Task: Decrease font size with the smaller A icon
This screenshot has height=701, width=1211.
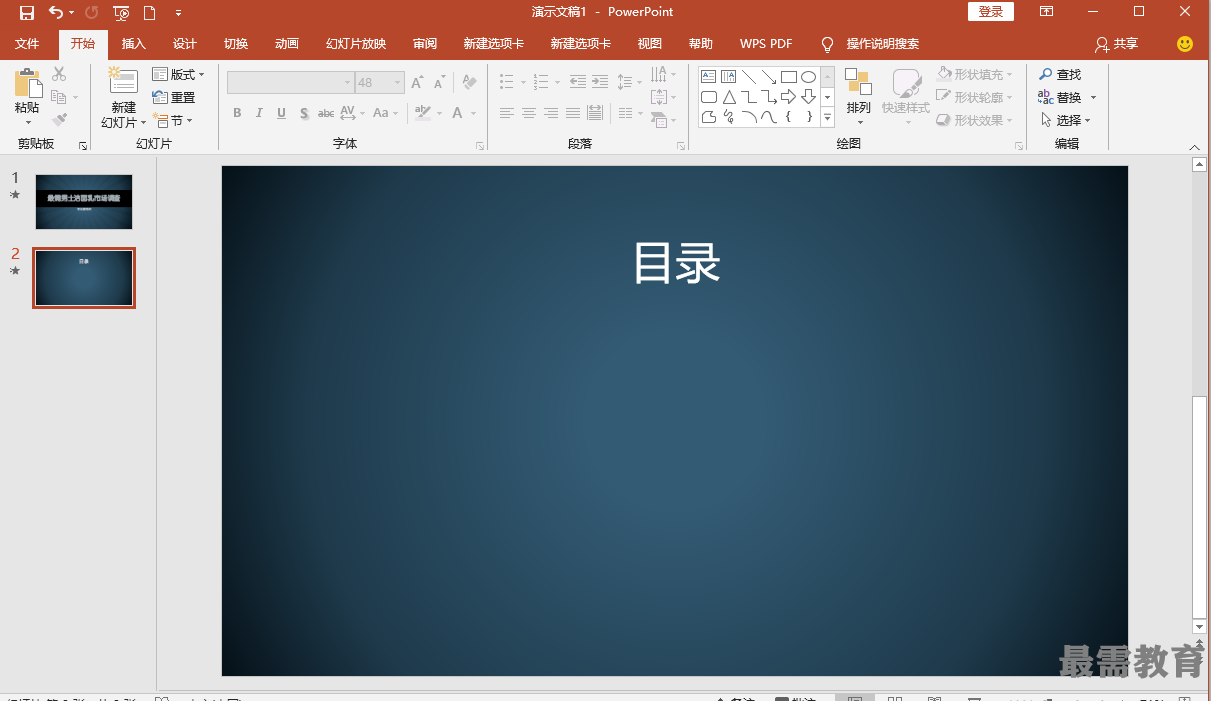Action: coord(439,82)
